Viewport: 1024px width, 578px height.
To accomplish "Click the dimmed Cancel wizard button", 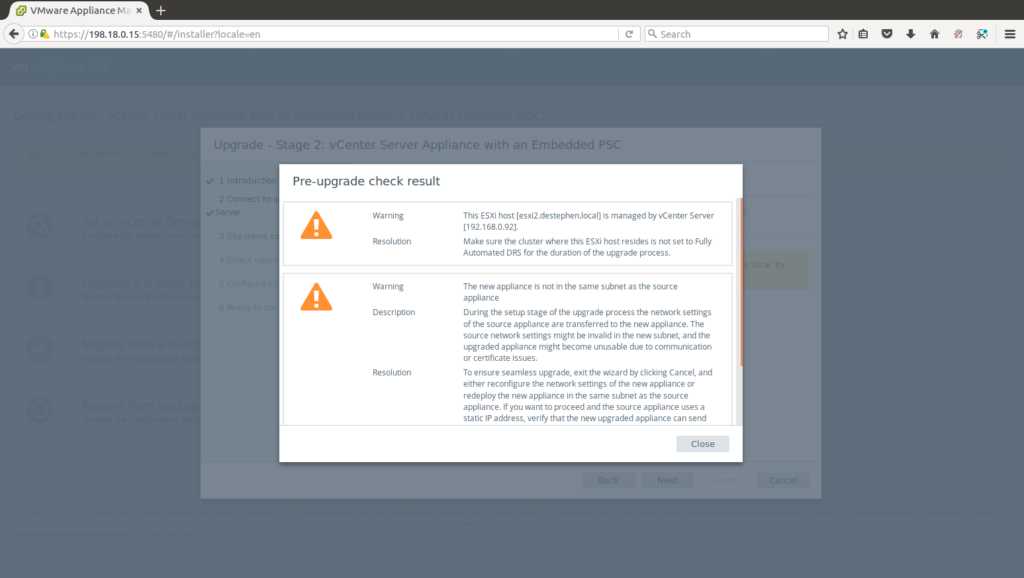I will click(783, 480).
